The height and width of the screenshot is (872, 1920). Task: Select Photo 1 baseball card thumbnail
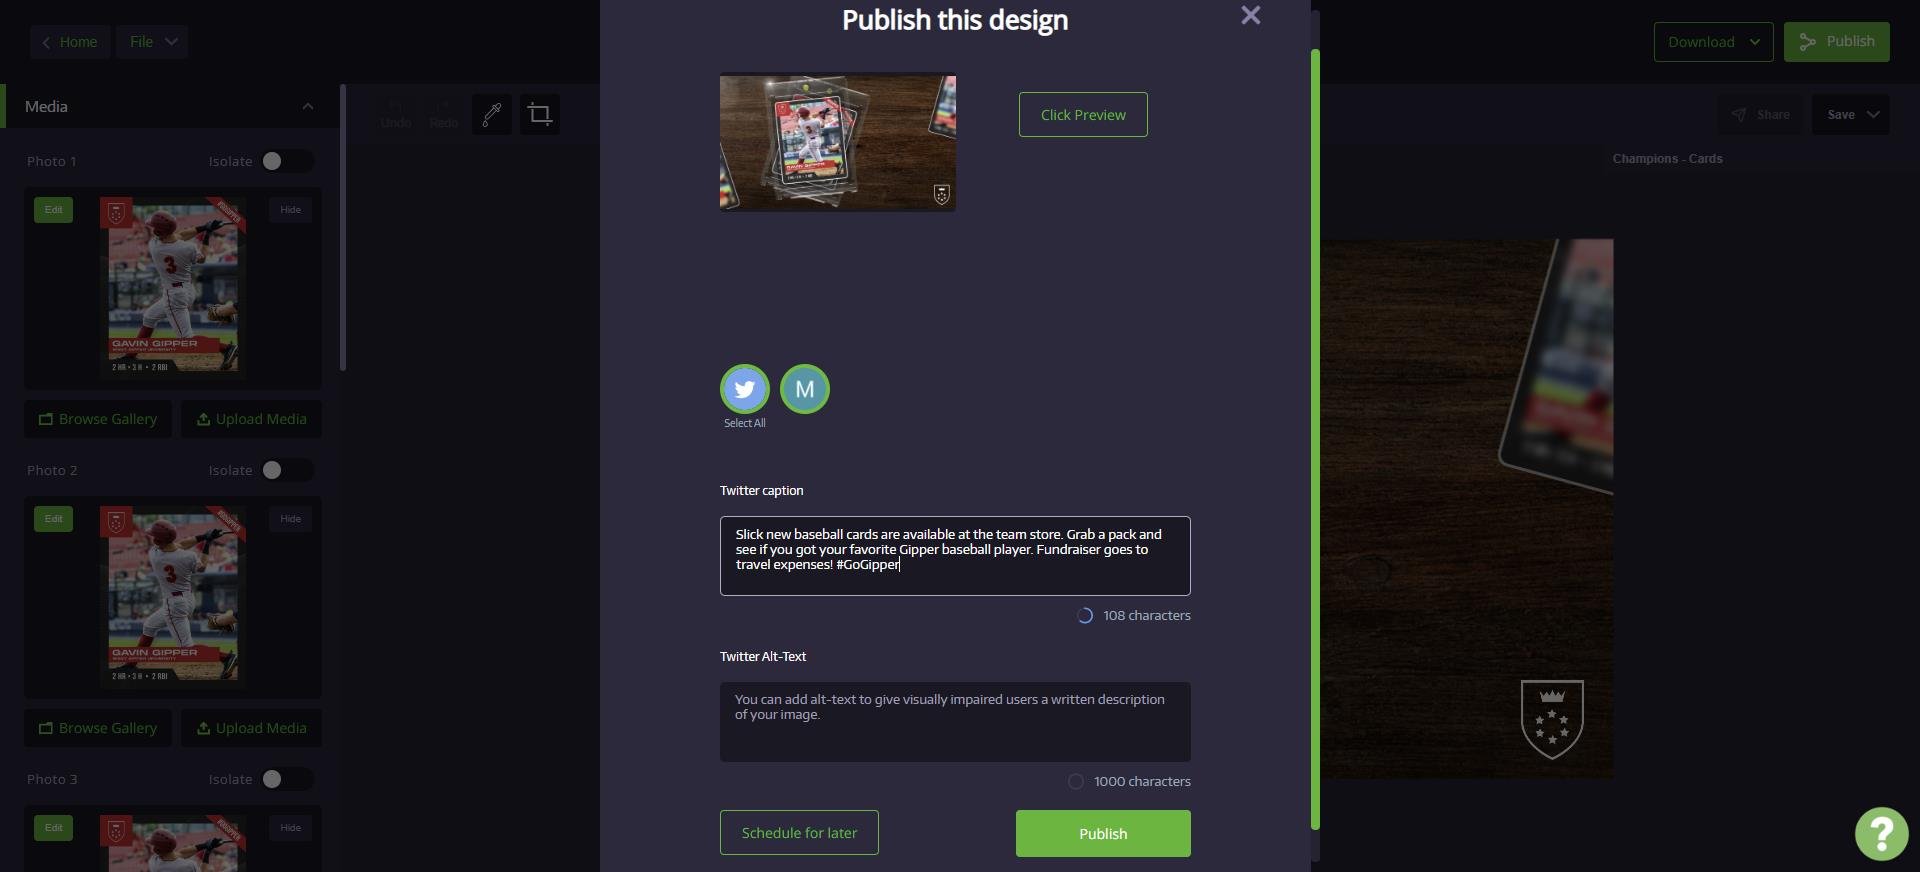173,288
